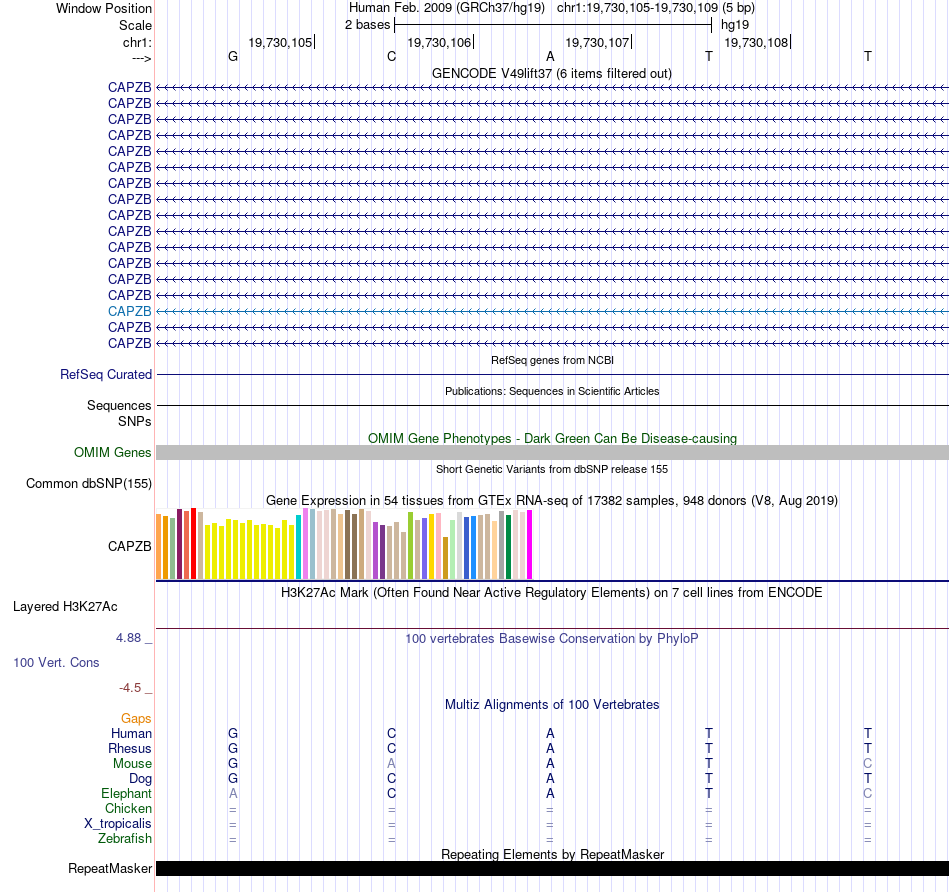This screenshot has width=950, height=892.
Task: Click the Mouse alignment row label
Action: click(132, 764)
